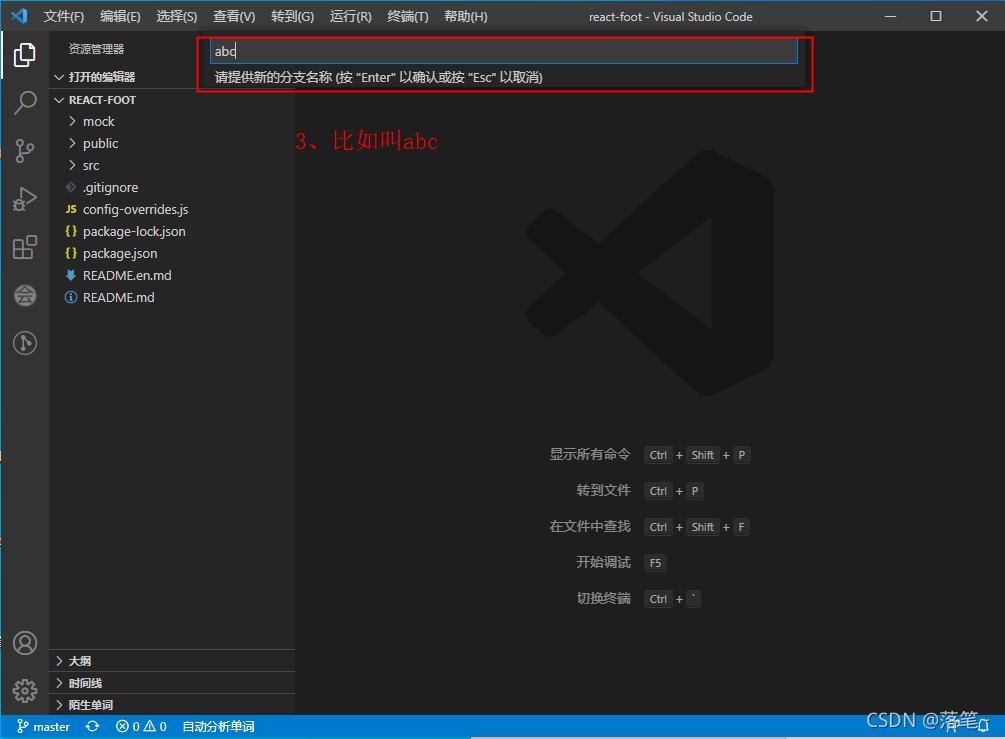Screen dimensions: 1005x739
Task: Click the 资源管理器 panel title
Action: coord(96,49)
